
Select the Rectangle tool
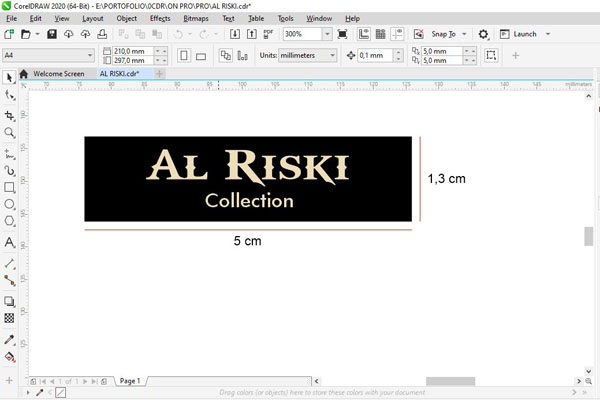[9, 187]
